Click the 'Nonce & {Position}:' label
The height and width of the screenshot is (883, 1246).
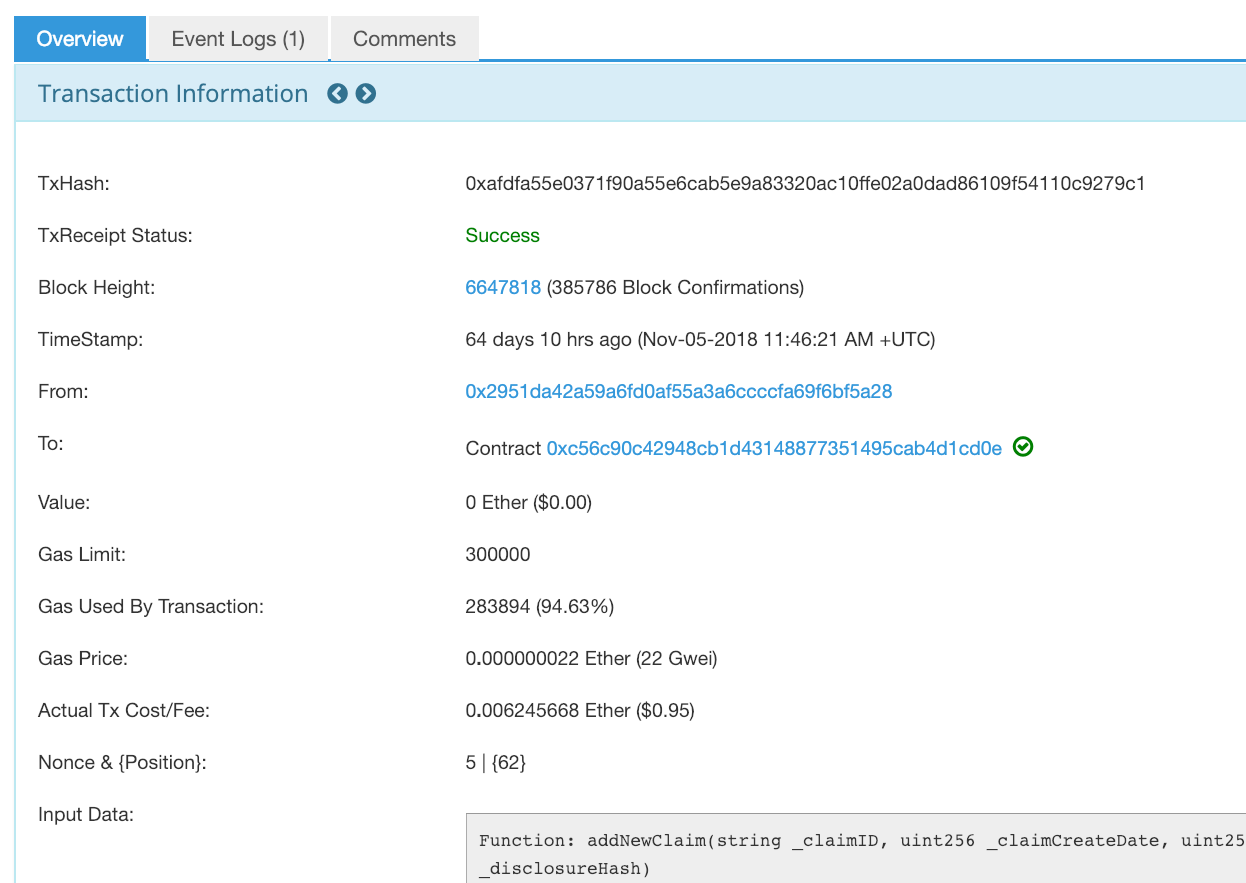click(x=122, y=762)
